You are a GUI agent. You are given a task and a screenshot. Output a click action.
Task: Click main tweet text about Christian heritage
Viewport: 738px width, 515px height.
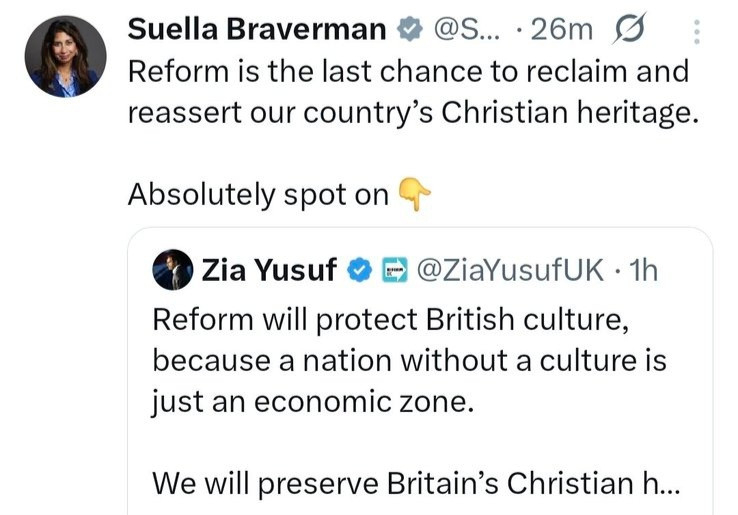coord(408,72)
